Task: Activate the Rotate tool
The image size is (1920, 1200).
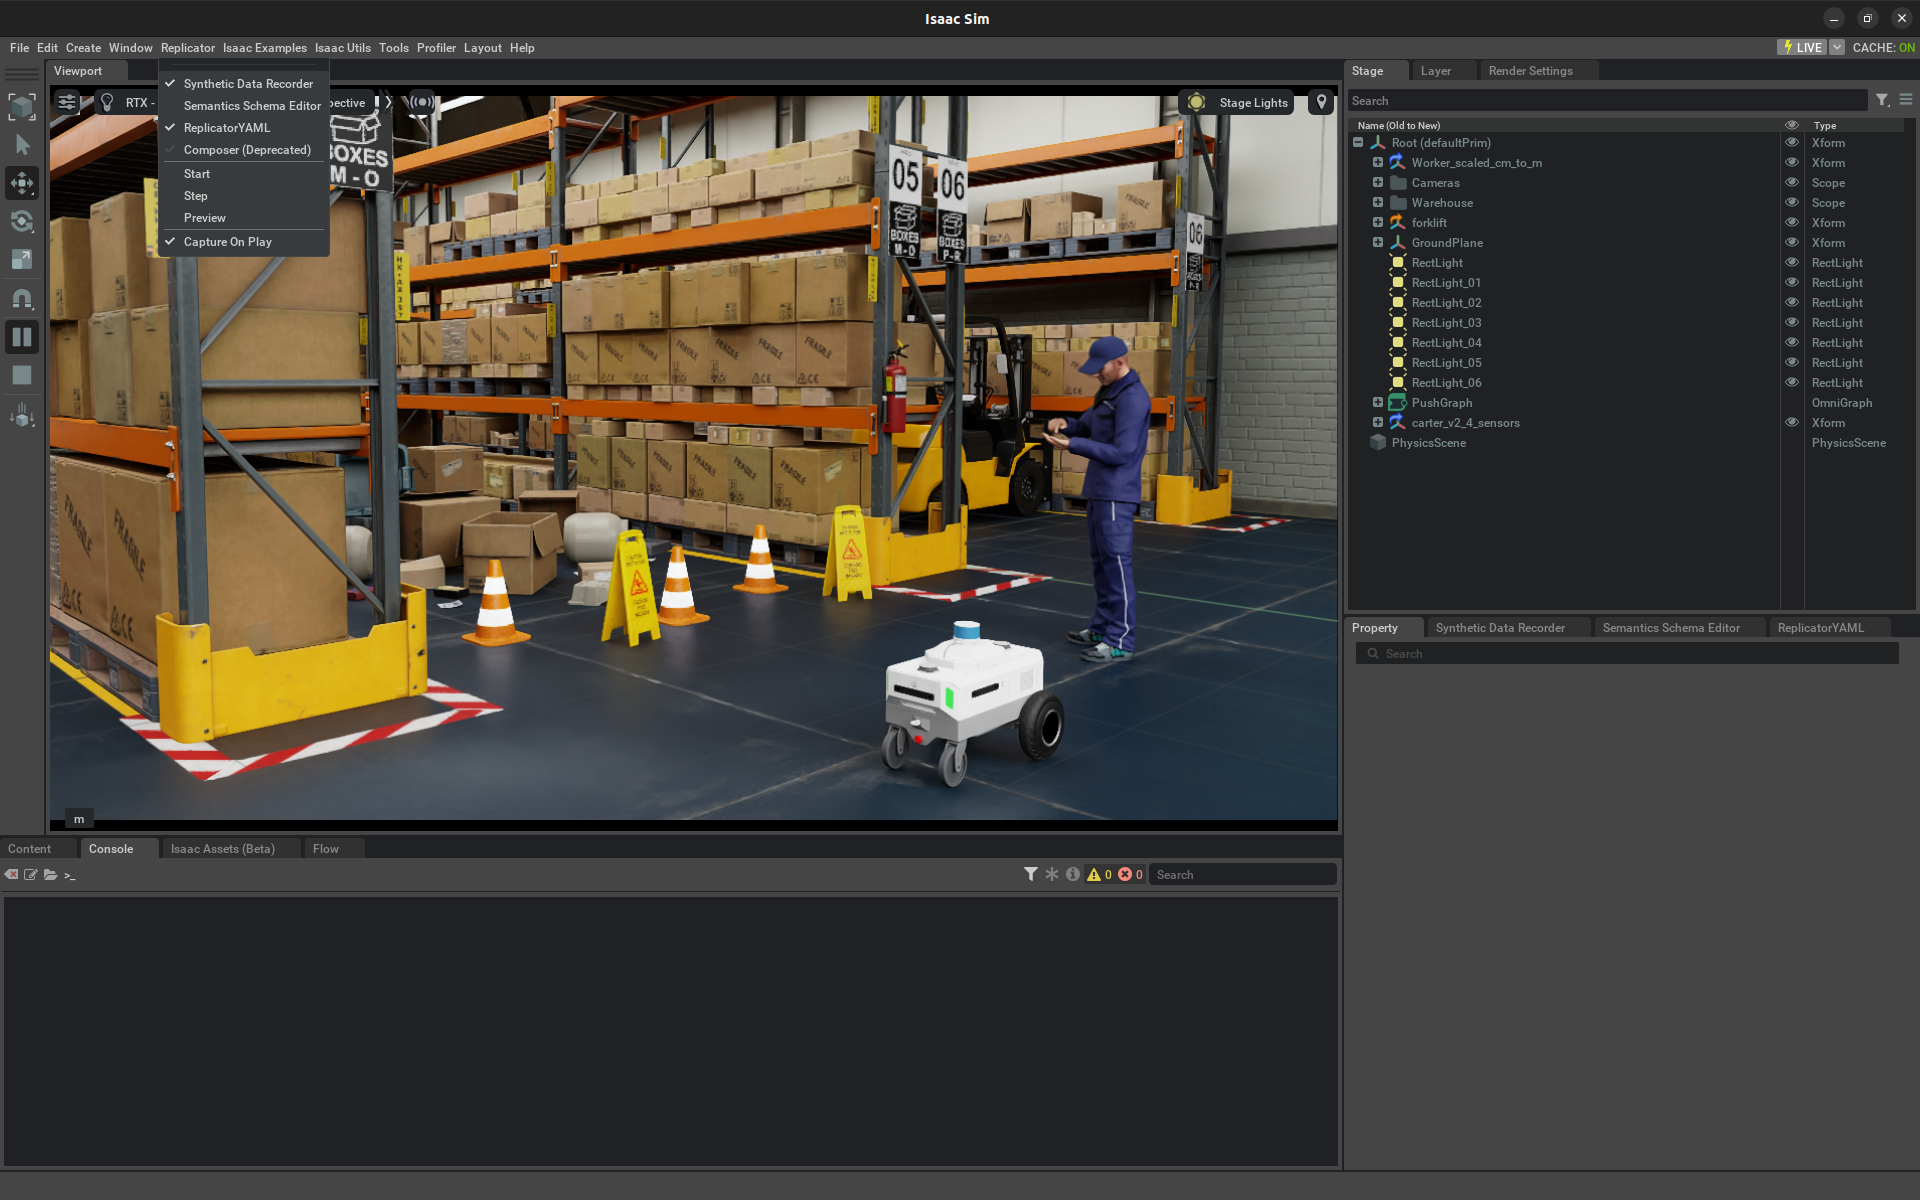Action: coord(22,221)
